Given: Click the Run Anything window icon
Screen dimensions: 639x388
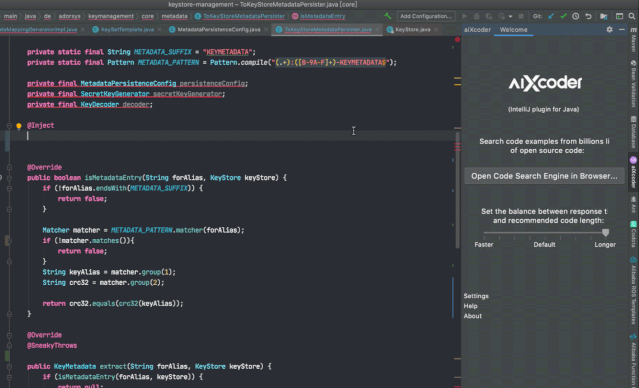Looking at the screenshot, I should 619,16.
